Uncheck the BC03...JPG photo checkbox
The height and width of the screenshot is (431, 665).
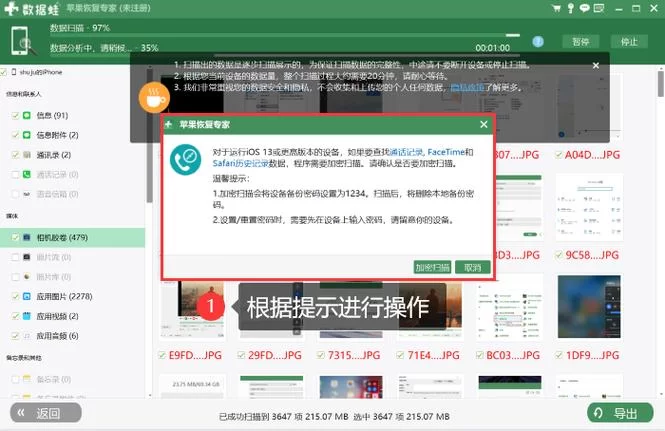coord(480,355)
